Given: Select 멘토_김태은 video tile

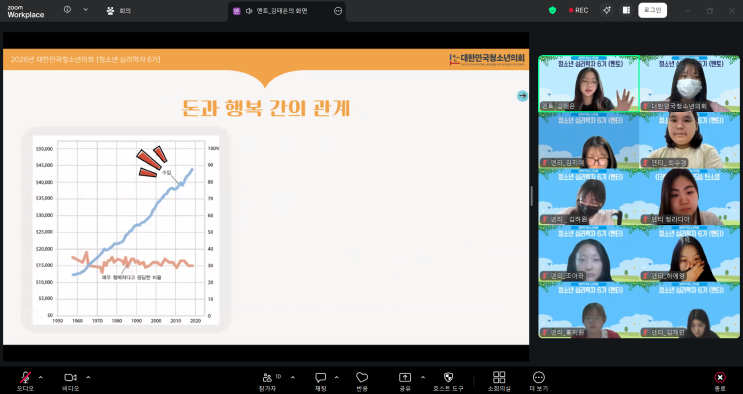Looking at the screenshot, I should coord(589,83).
